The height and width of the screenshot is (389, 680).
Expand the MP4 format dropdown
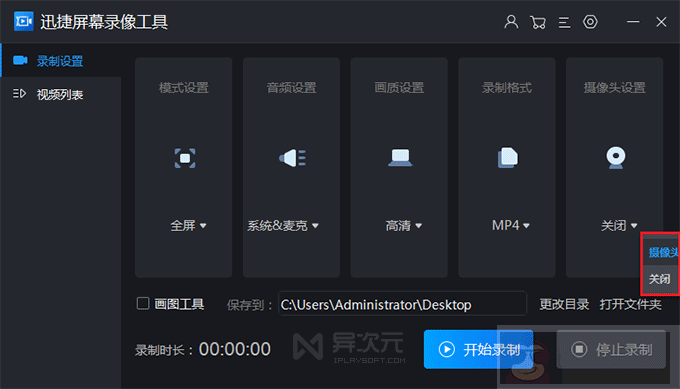[510, 226]
